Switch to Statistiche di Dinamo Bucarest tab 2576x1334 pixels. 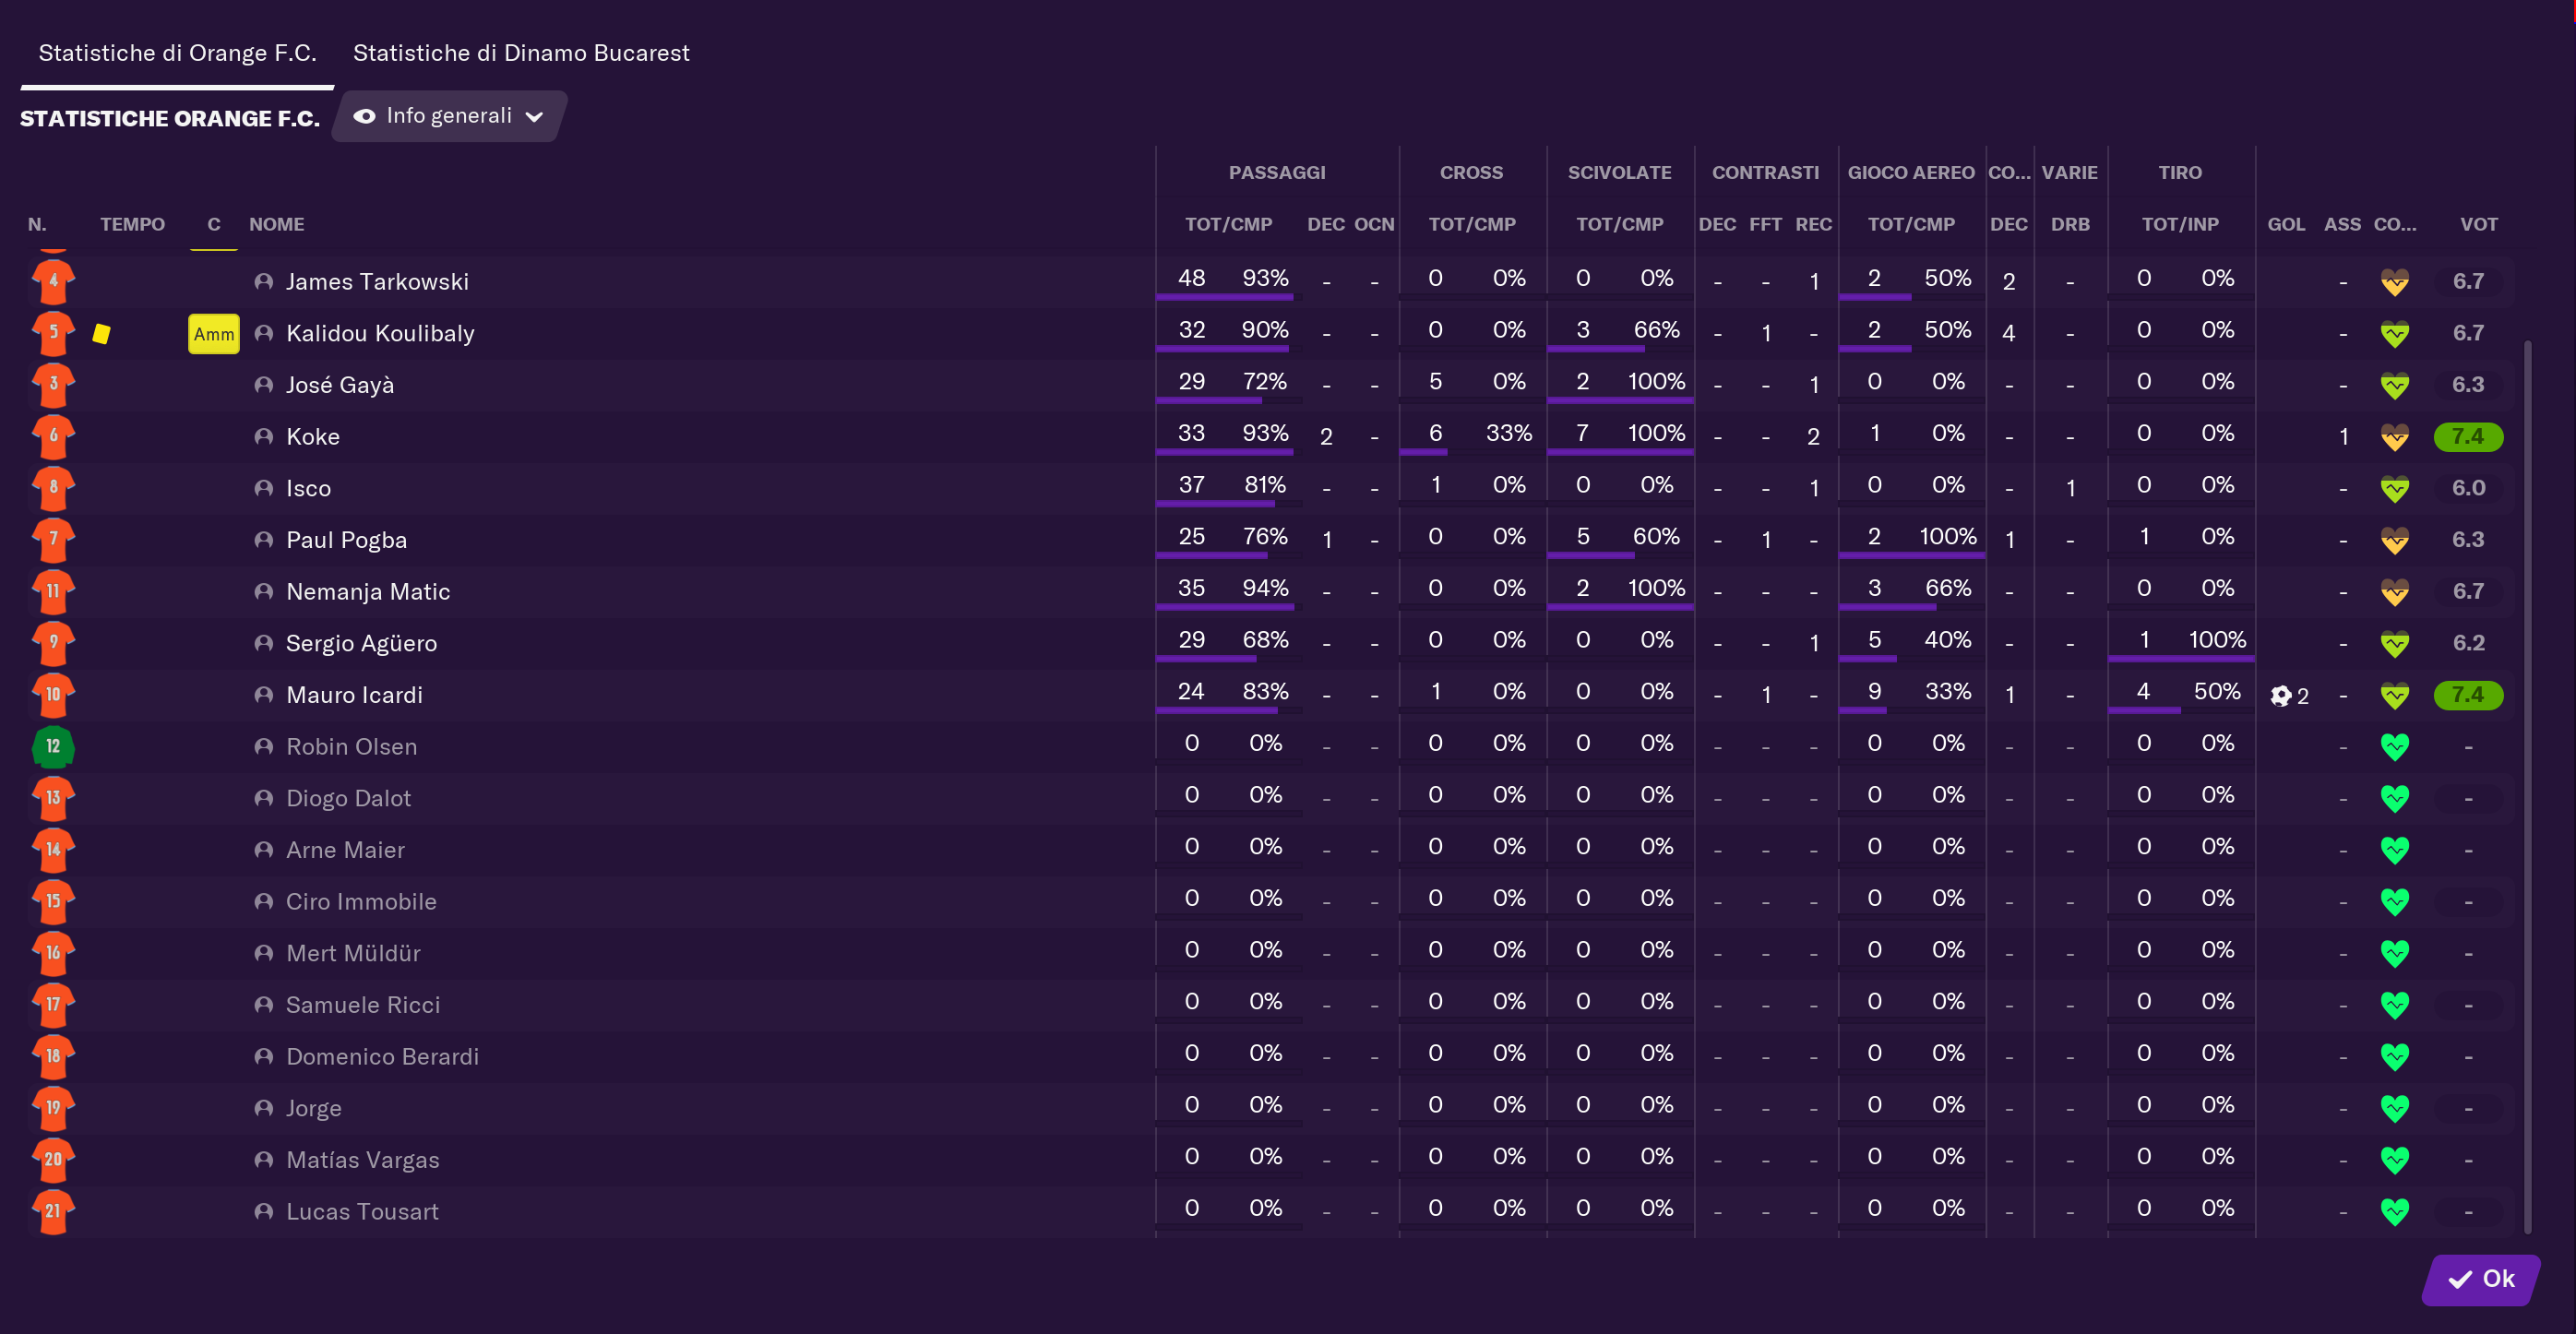pyautogui.click(x=521, y=53)
